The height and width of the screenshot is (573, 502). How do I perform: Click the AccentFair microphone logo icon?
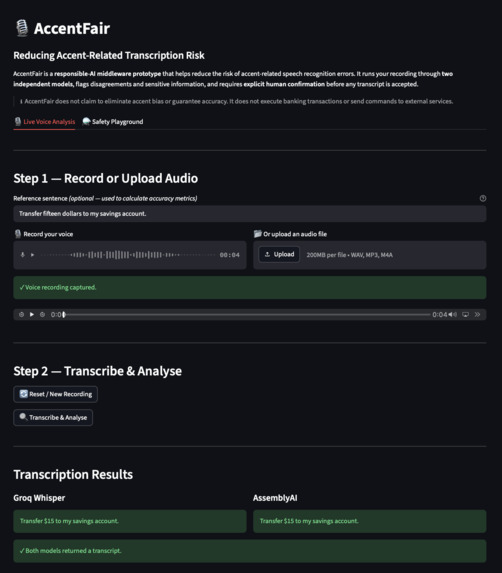tap(22, 28)
